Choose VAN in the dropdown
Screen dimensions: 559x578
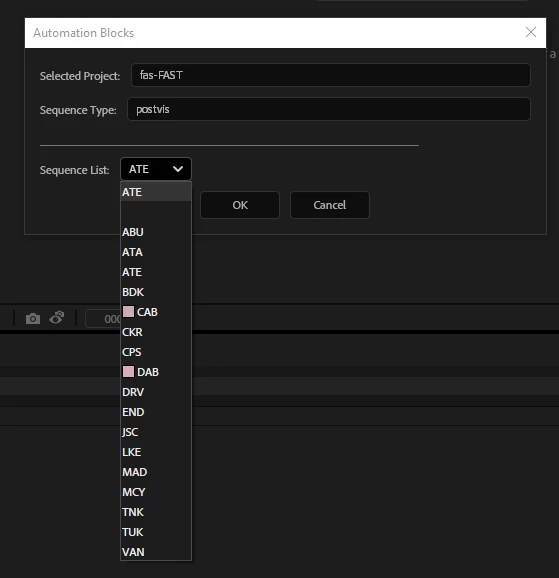(x=156, y=552)
